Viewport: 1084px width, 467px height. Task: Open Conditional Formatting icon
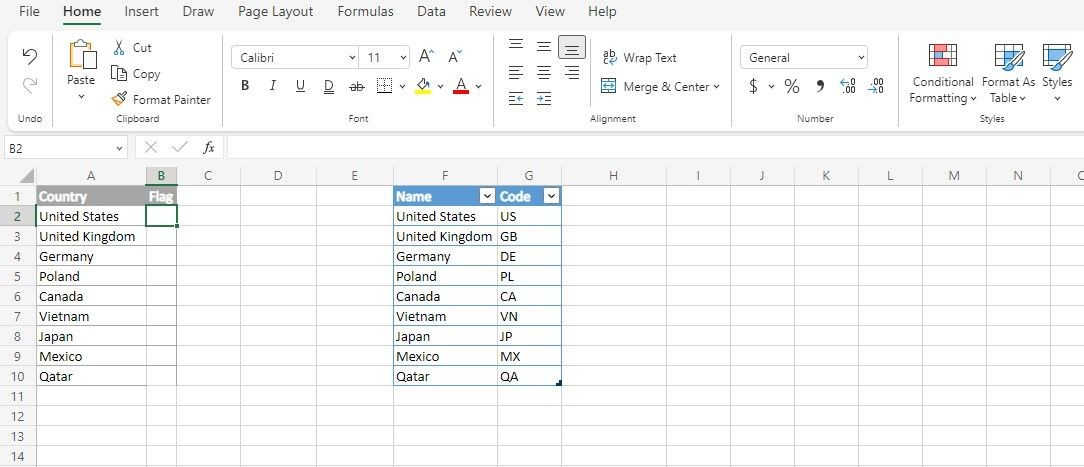[942, 55]
